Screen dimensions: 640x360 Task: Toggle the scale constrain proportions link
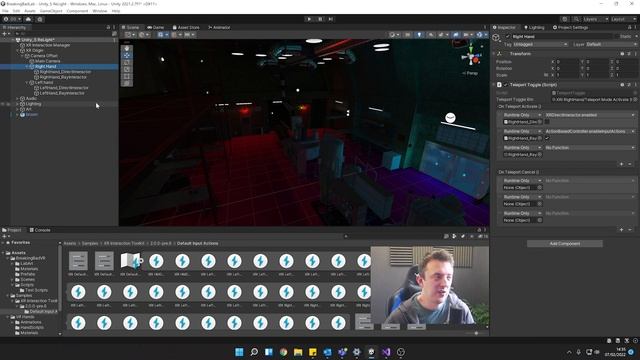pos(546,75)
